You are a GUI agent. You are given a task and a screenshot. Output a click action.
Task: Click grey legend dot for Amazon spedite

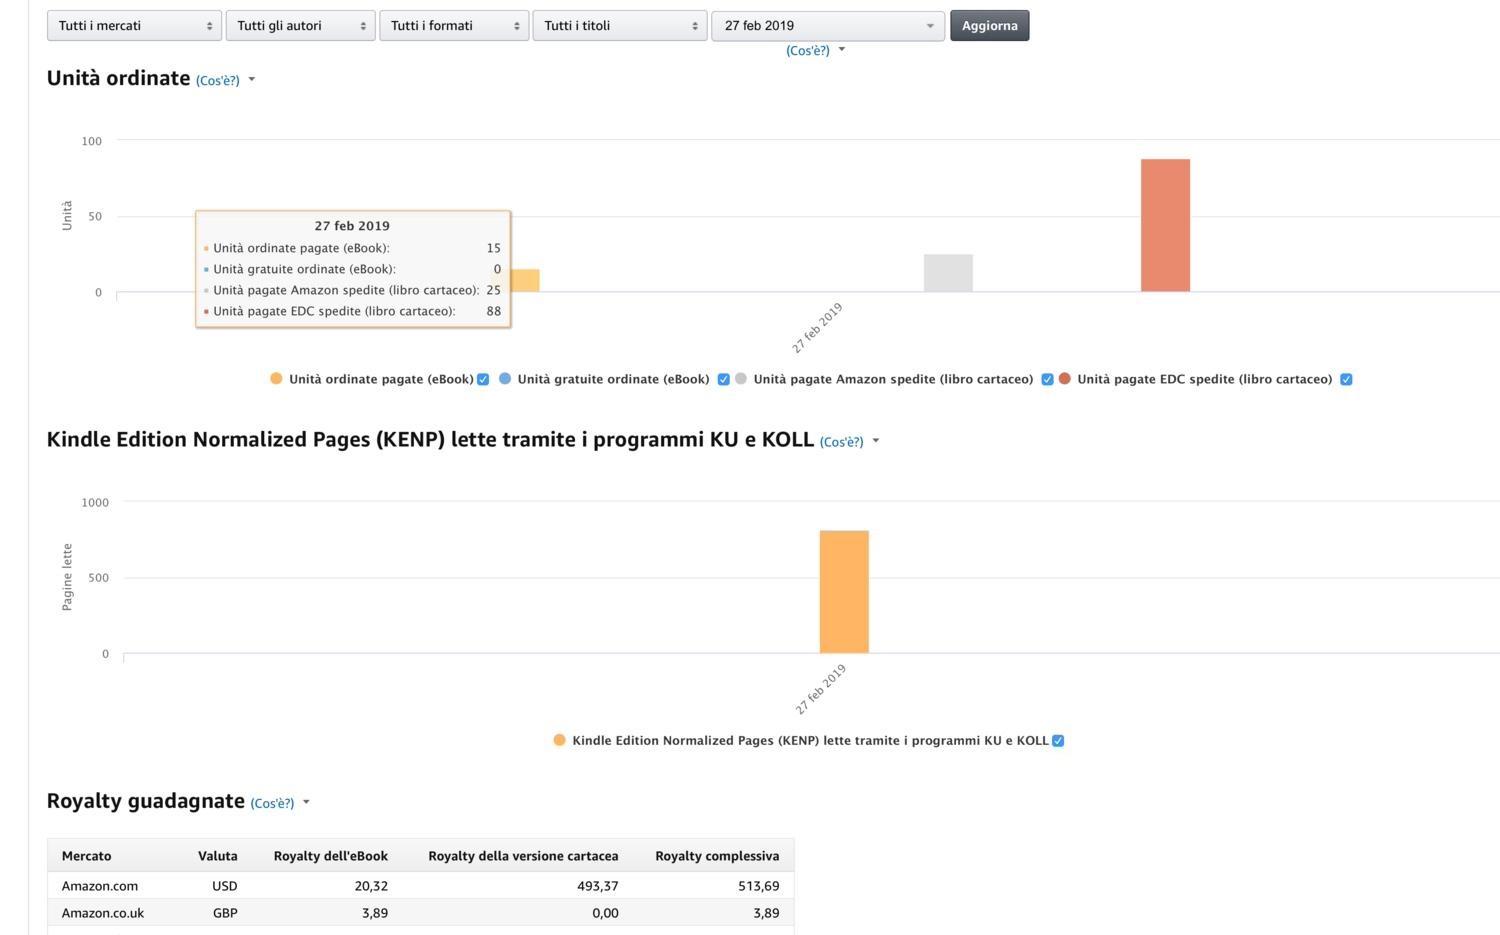point(741,378)
